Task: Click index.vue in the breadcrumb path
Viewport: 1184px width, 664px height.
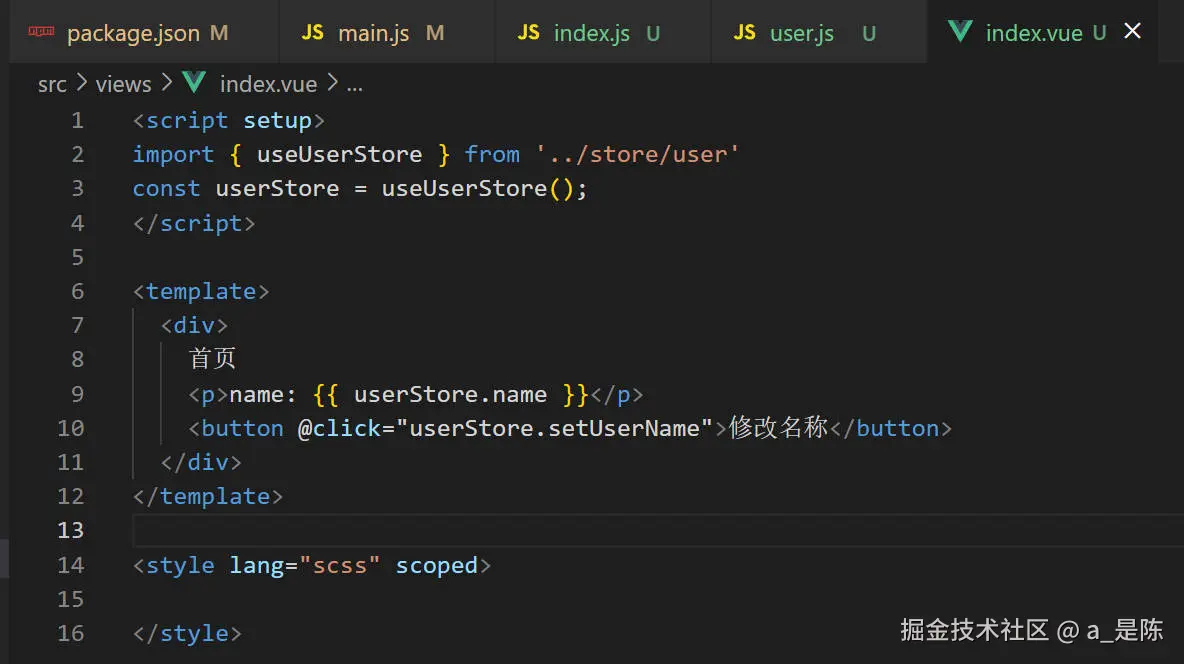Action: click(x=268, y=84)
